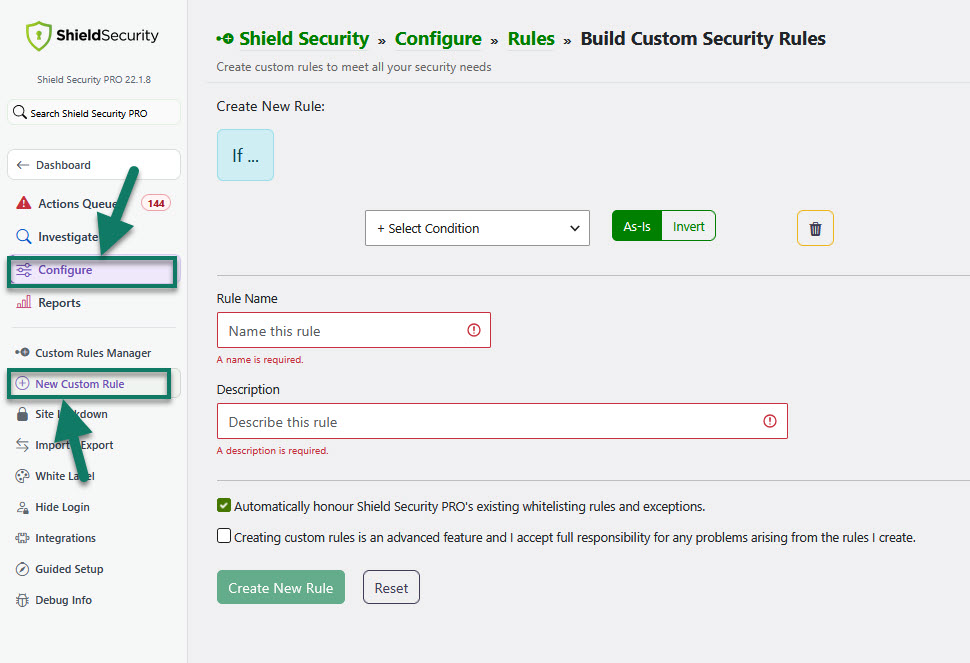The width and height of the screenshot is (970, 663).
Task: Click the ShieldSecurity logo
Action: pyautogui.click(x=93, y=36)
